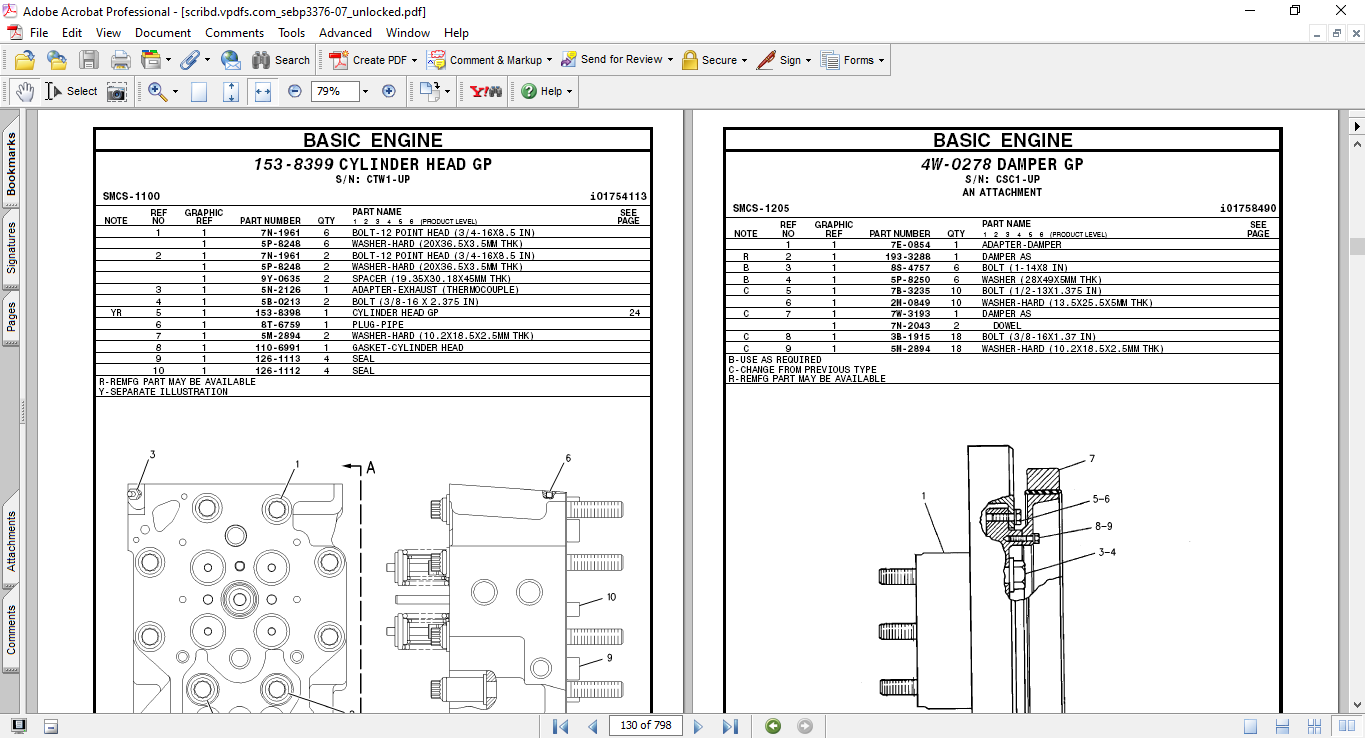This screenshot has height=738, width=1365.
Task: Select the Hand tool
Action: click(x=24, y=91)
